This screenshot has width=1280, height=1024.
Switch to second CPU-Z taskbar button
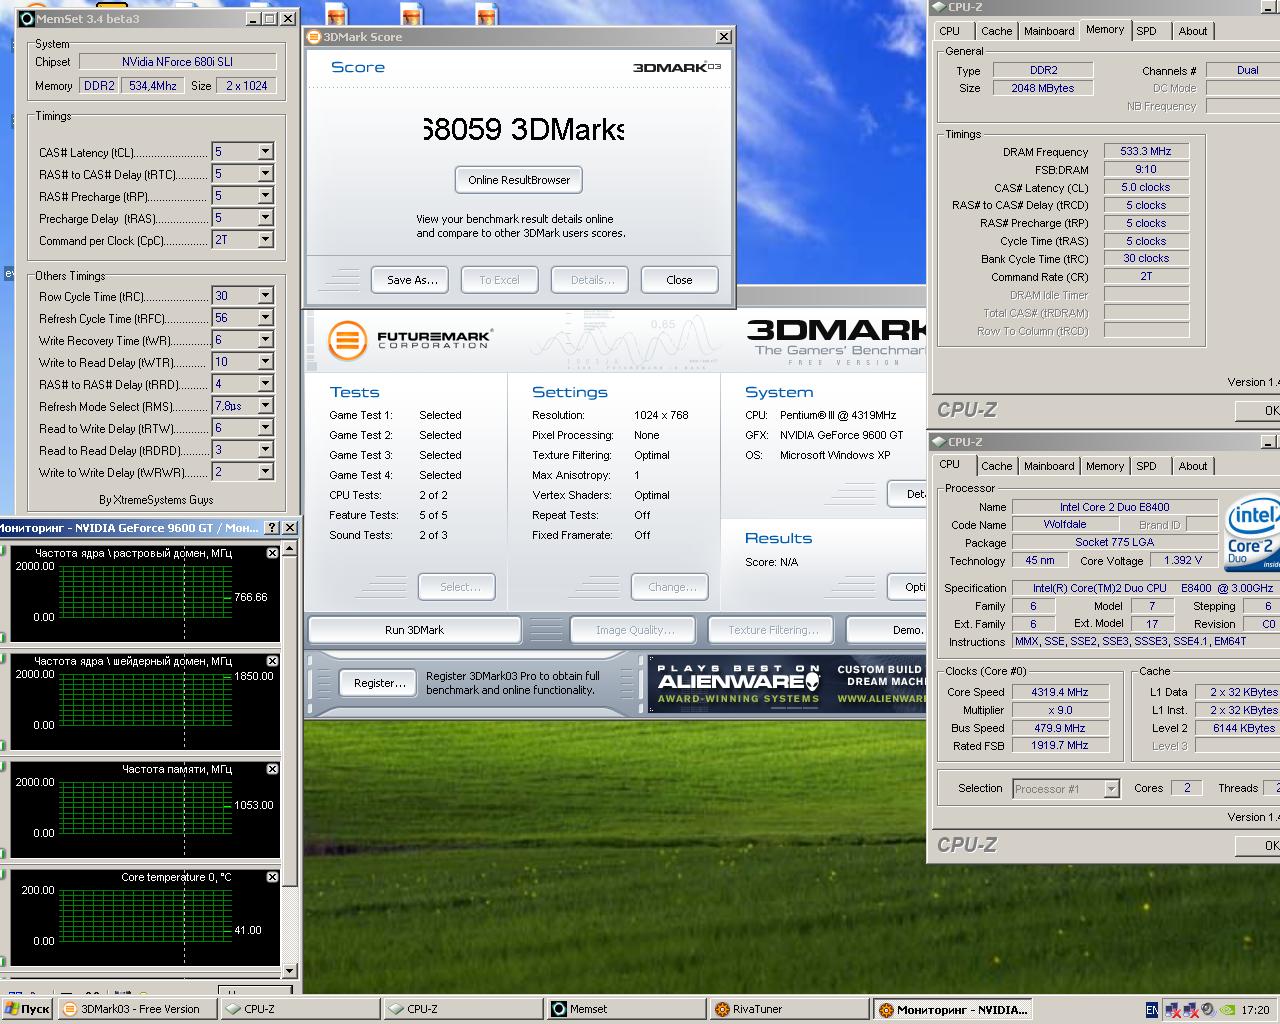[463, 1009]
